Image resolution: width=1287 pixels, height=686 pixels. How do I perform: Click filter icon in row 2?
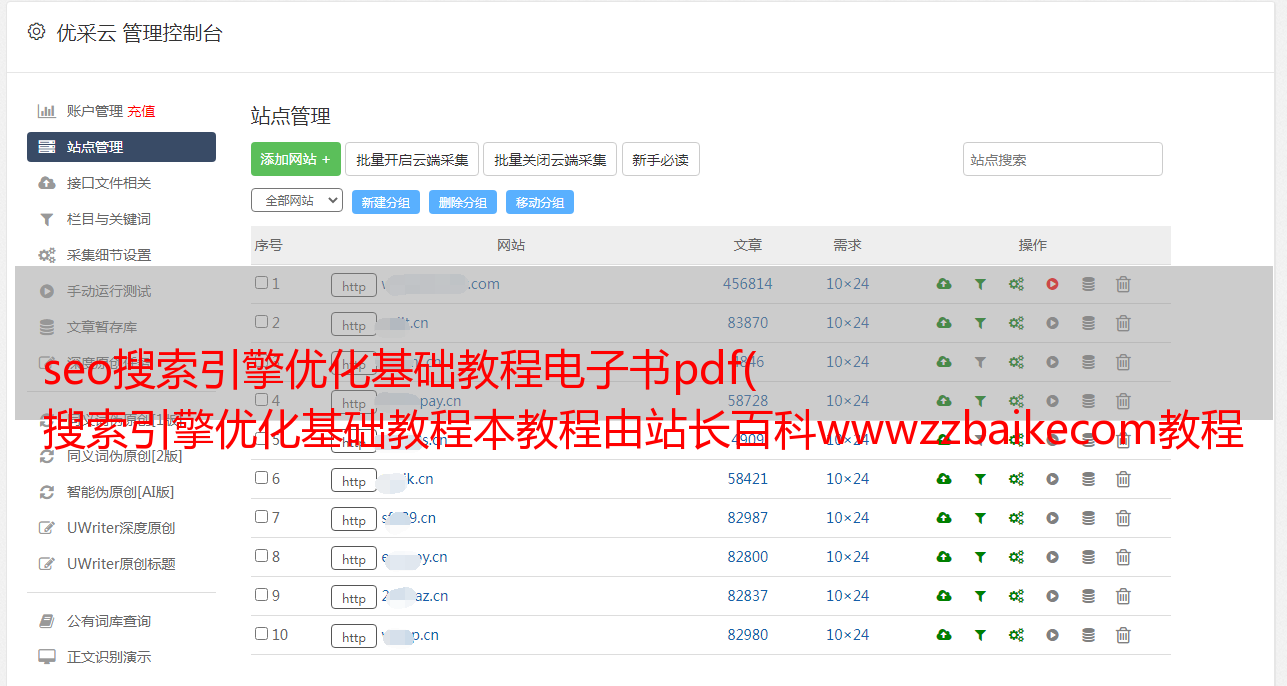coord(980,323)
